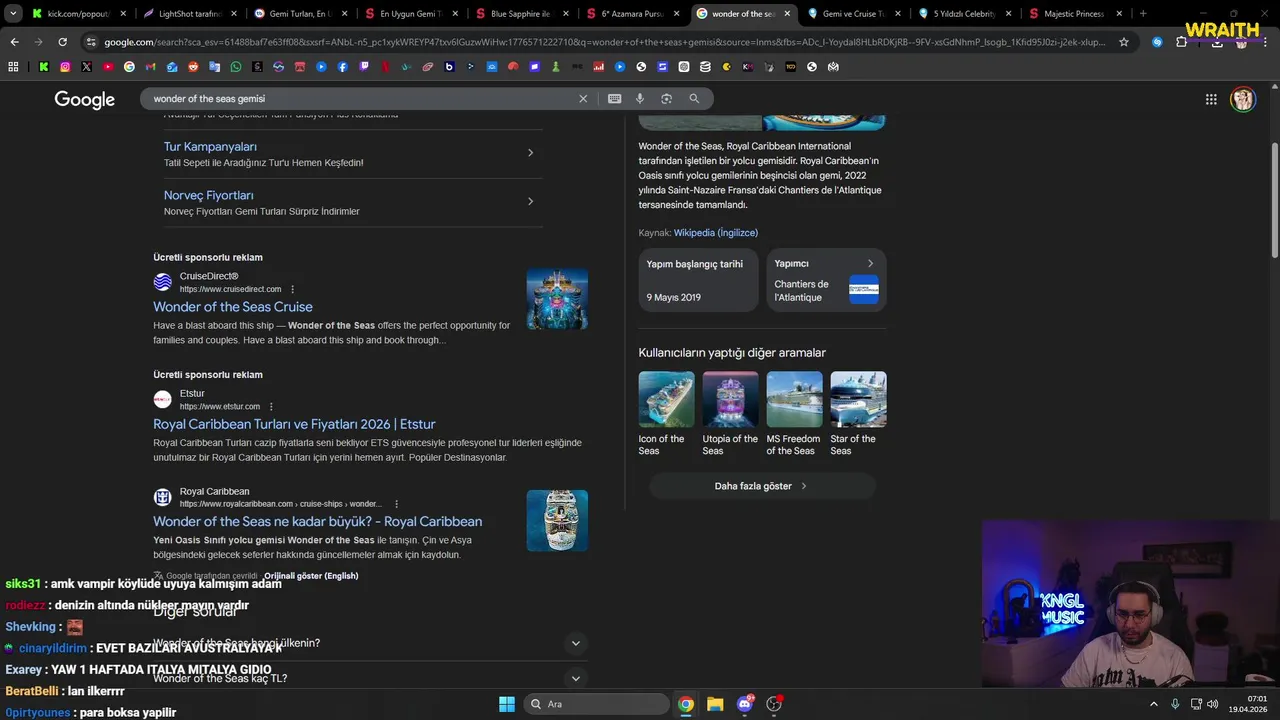The image size is (1280, 720).
Task: Go back to previous page
Action: (14, 42)
